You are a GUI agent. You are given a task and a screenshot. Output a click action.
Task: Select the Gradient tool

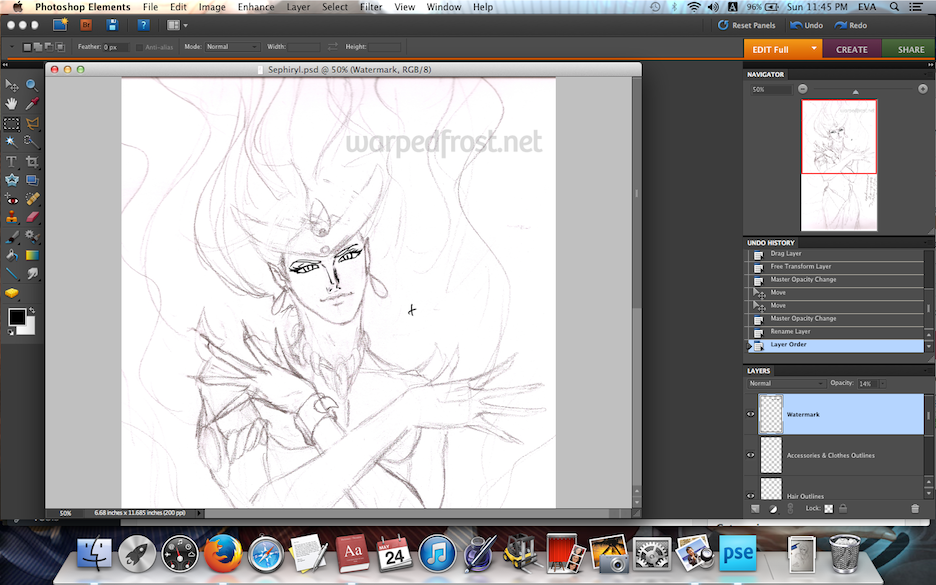32,255
